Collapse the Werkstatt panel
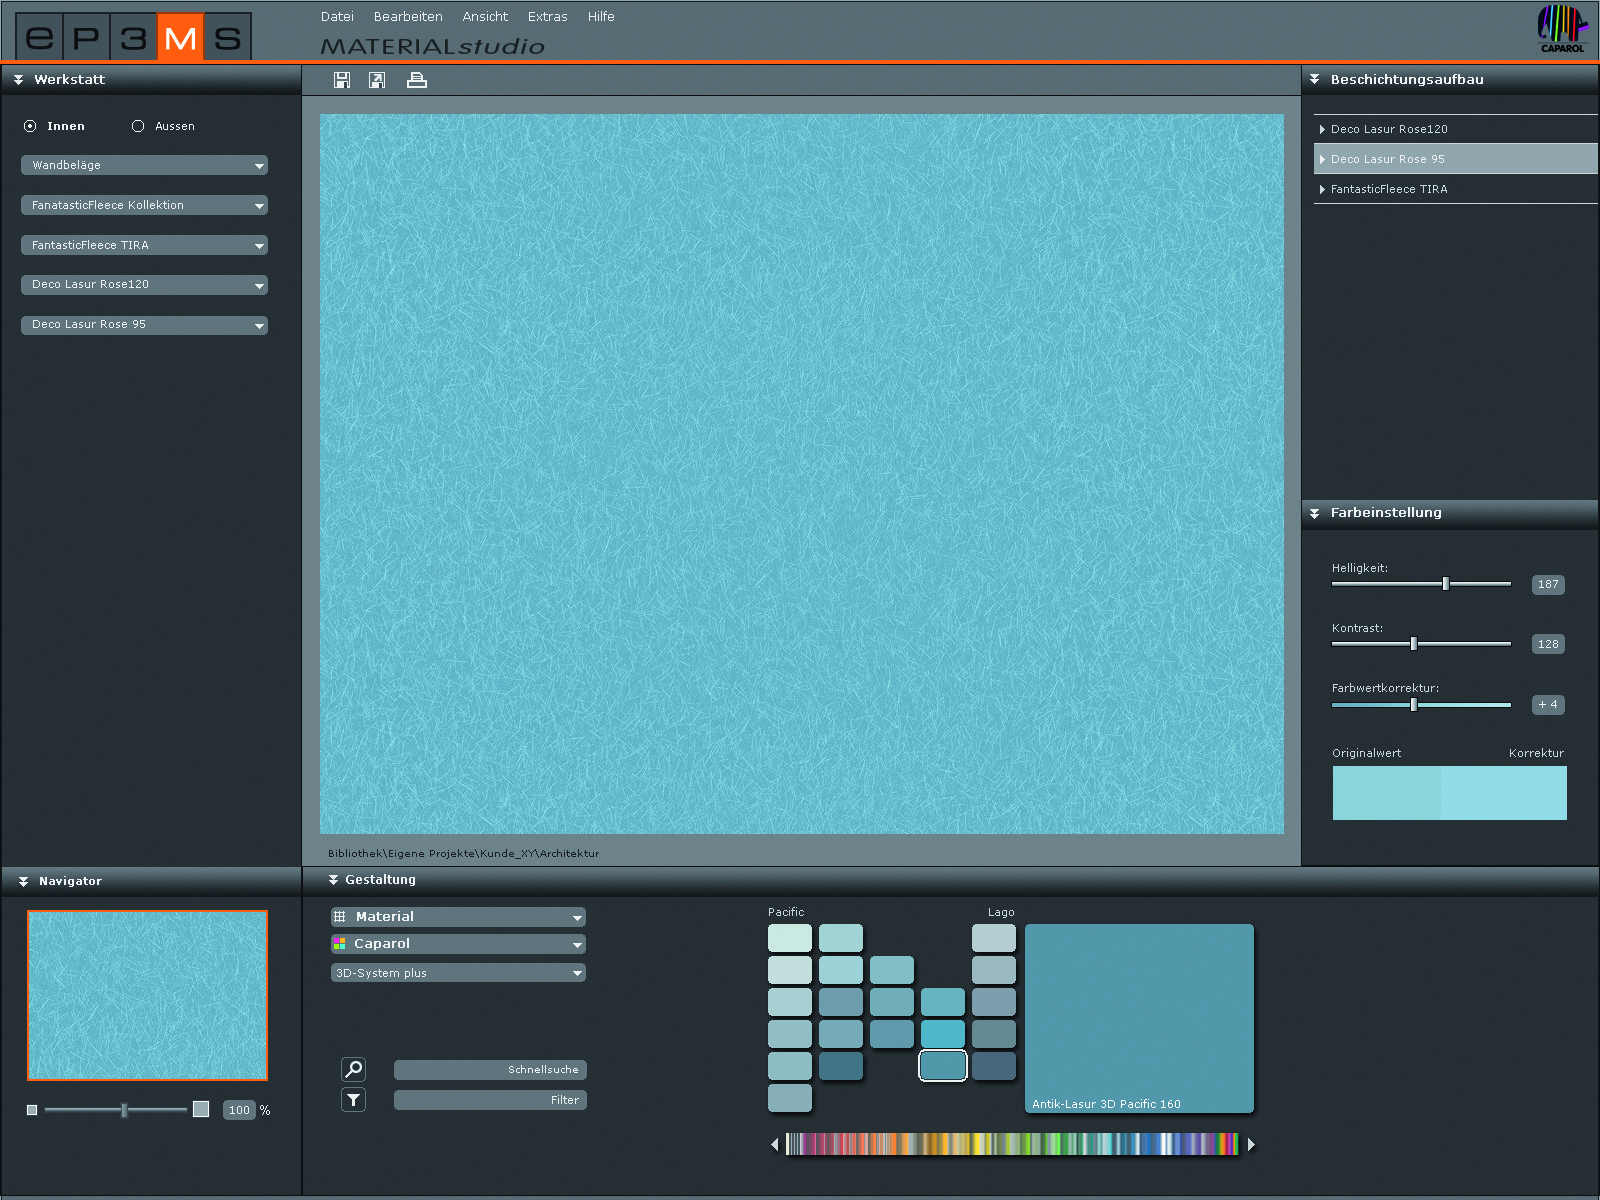1600x1200 pixels. point(19,80)
